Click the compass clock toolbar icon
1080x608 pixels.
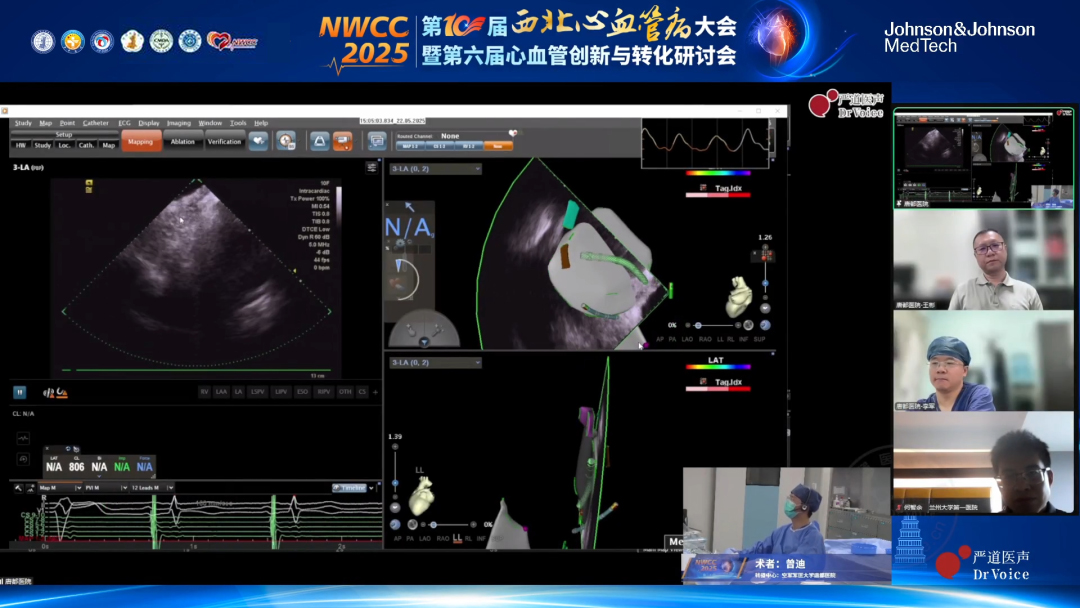(287, 141)
